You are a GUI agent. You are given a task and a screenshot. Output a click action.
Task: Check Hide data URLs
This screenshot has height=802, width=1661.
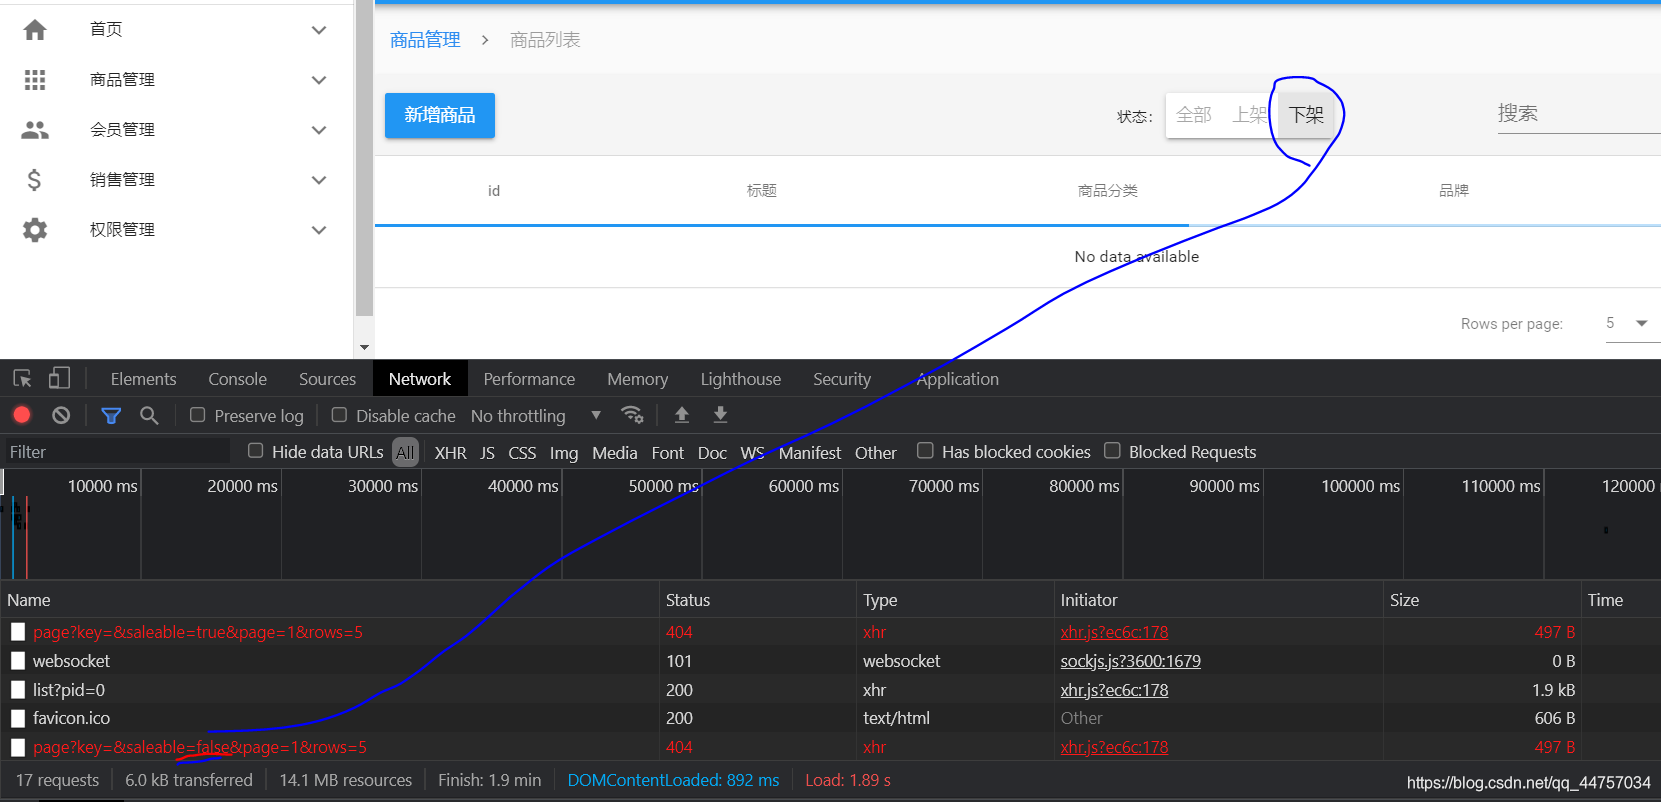click(255, 451)
